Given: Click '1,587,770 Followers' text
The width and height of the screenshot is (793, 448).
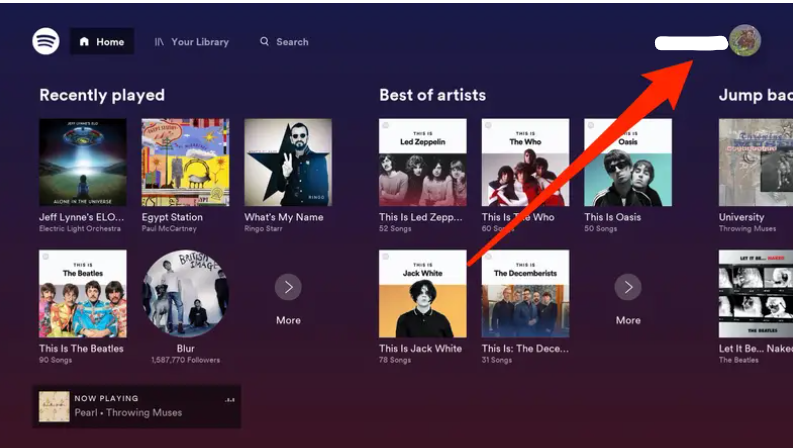Looking at the screenshot, I should (186, 360).
